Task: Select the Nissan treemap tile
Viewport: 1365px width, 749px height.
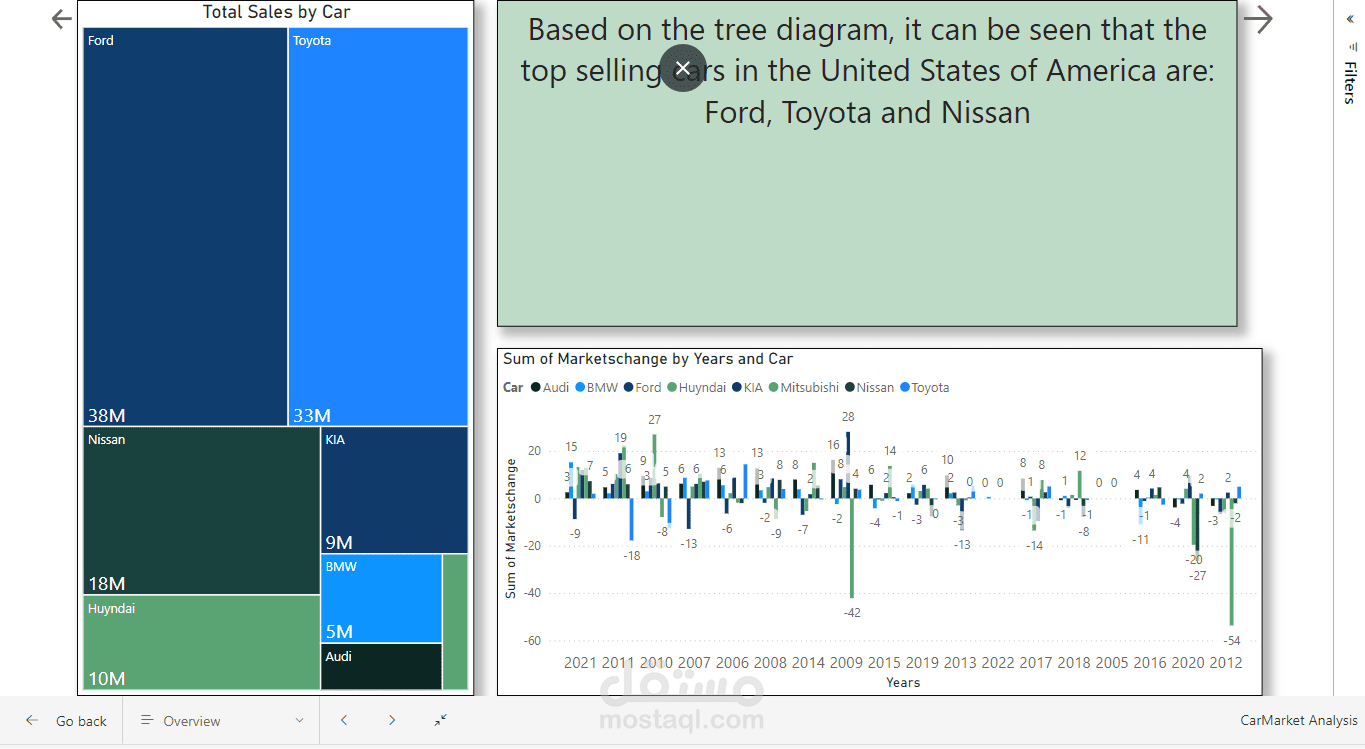Action: [202, 511]
